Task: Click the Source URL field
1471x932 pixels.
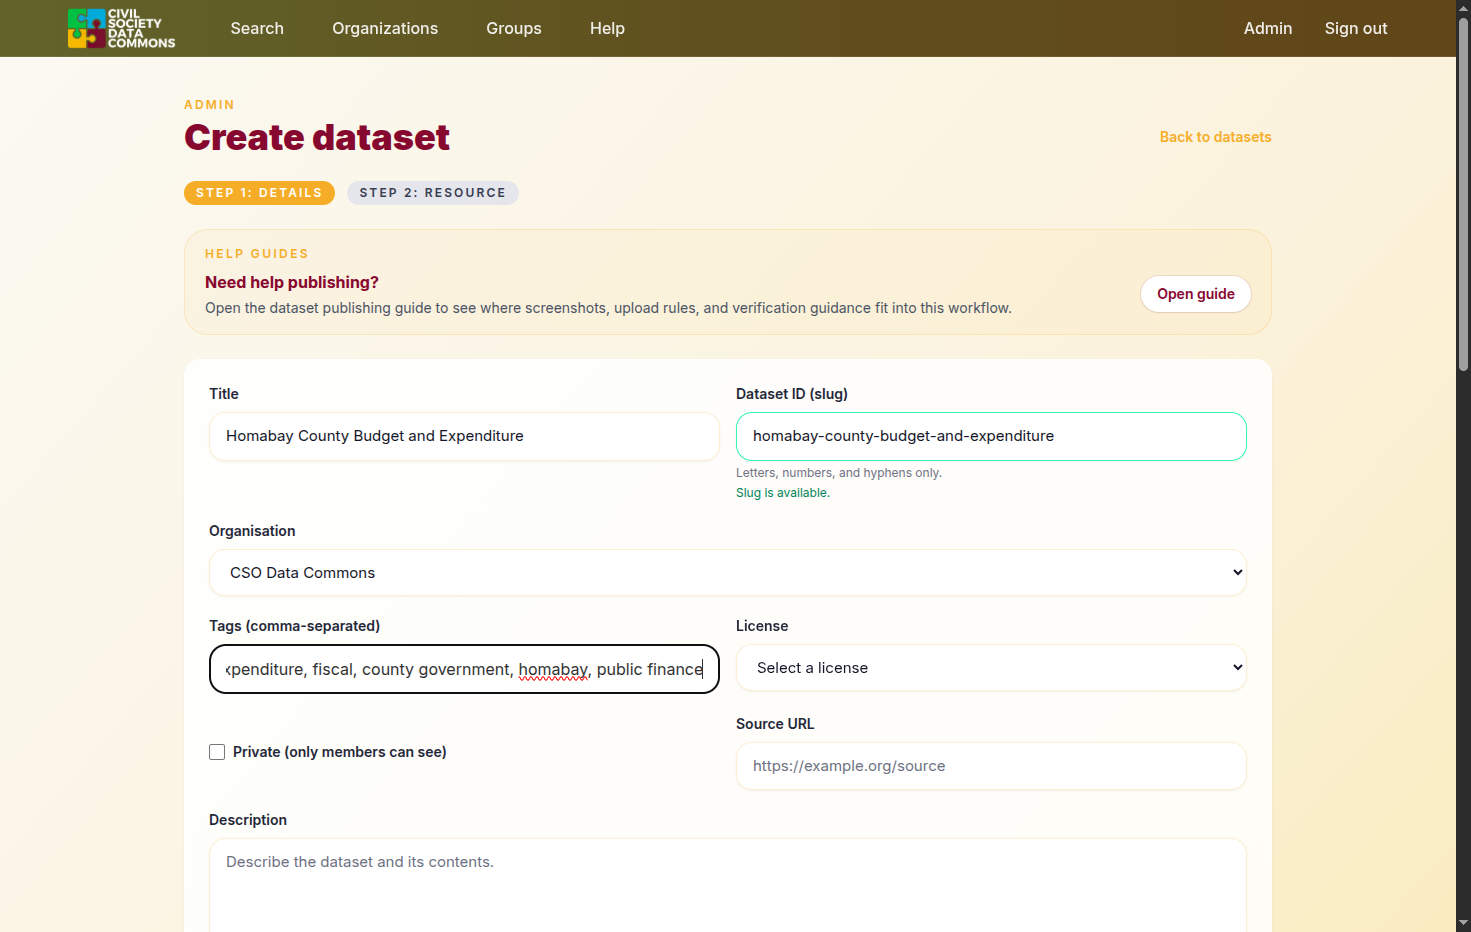Action: click(991, 766)
